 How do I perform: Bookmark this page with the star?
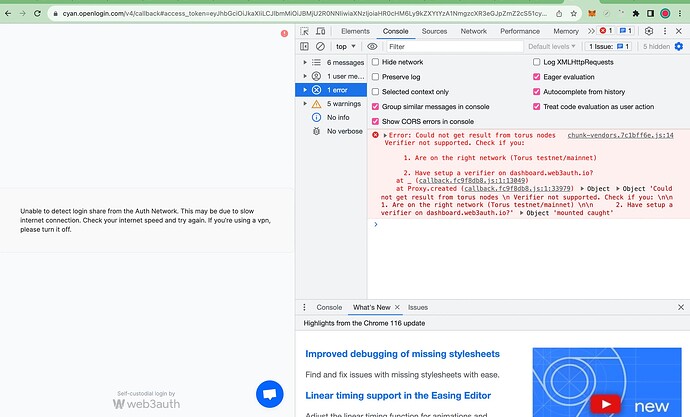click(573, 14)
